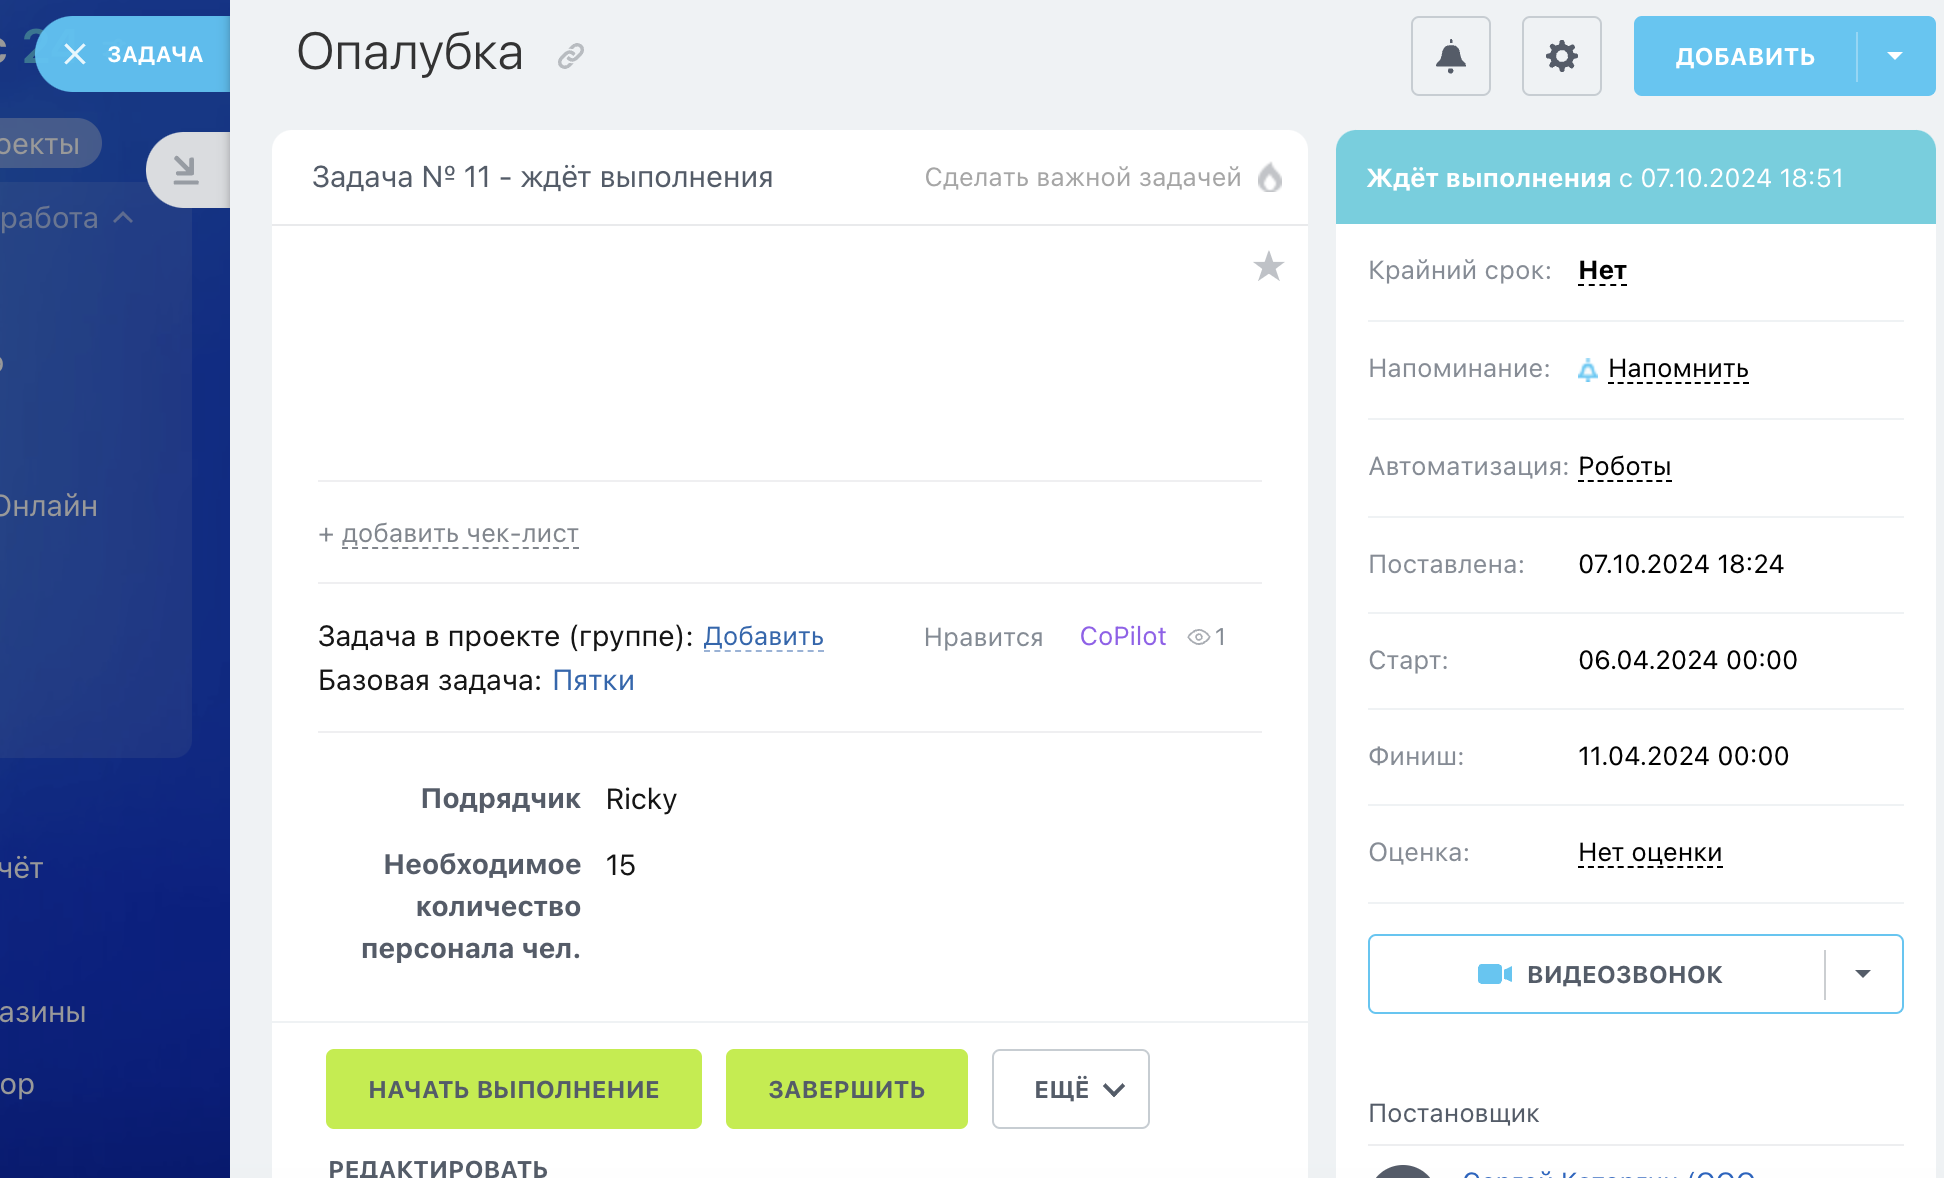Screen dimensions: 1944x1178
Task: Mark task as favorite with star icon
Action: click(x=1269, y=266)
